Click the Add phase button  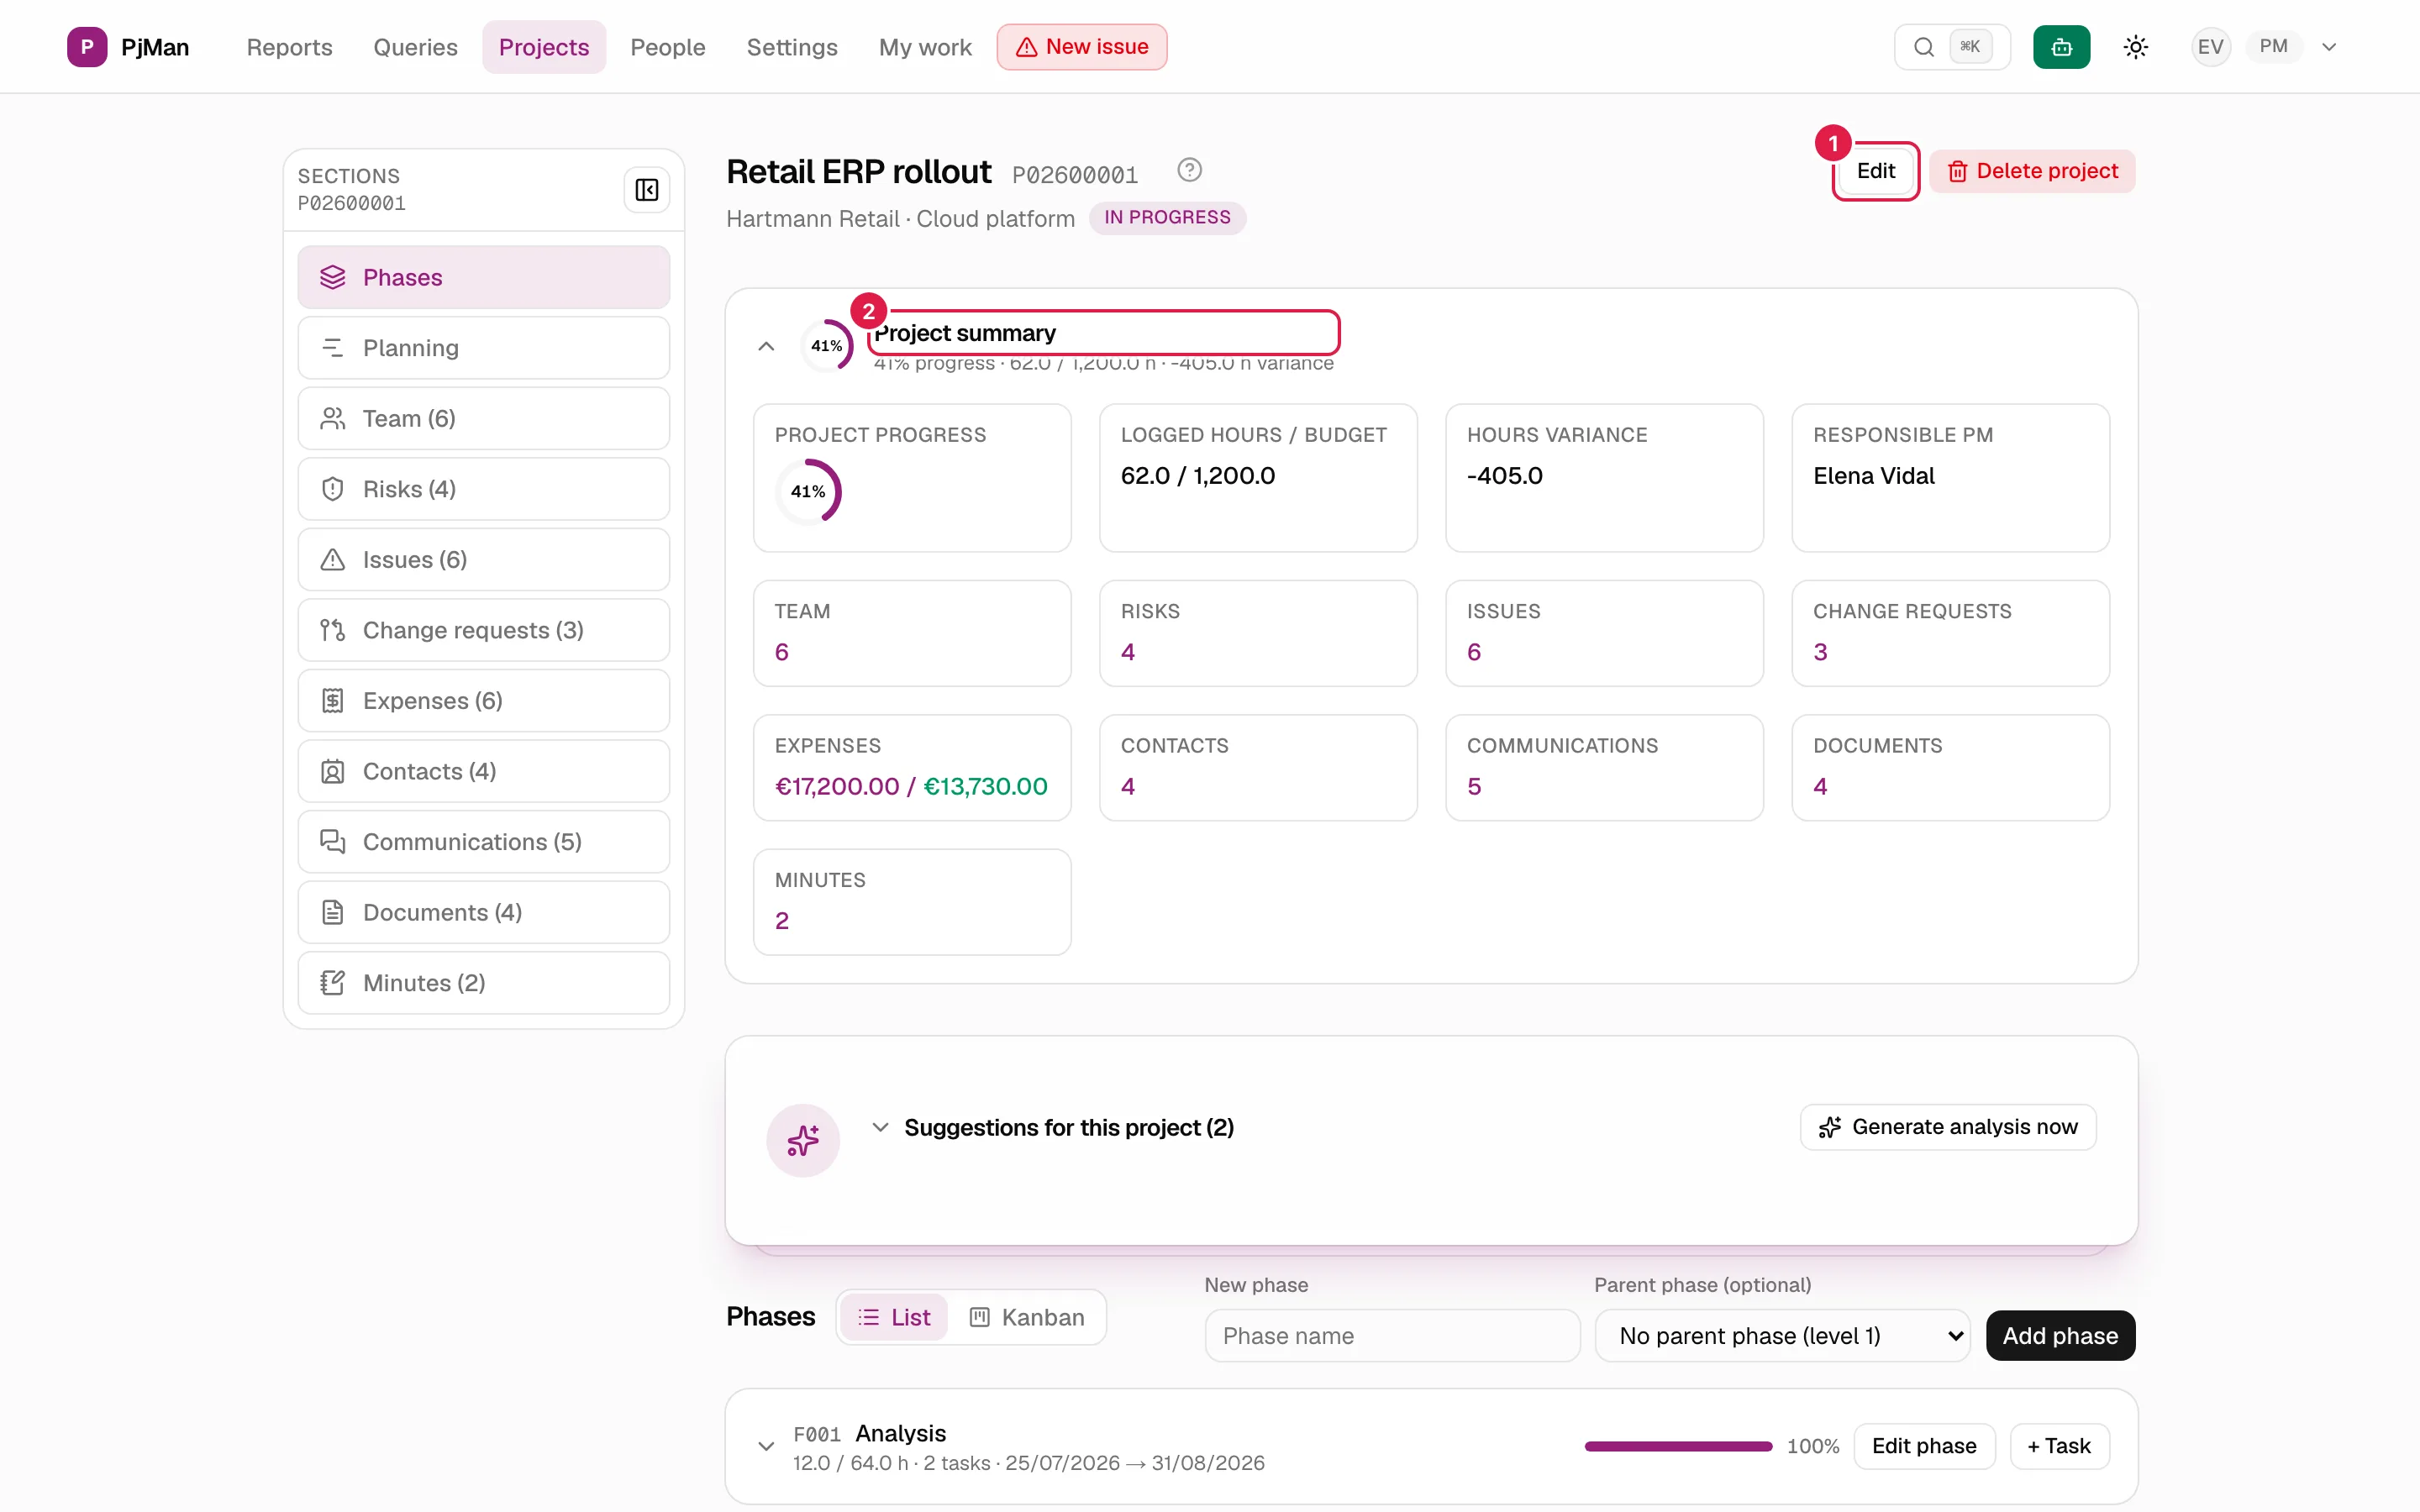click(2060, 1336)
